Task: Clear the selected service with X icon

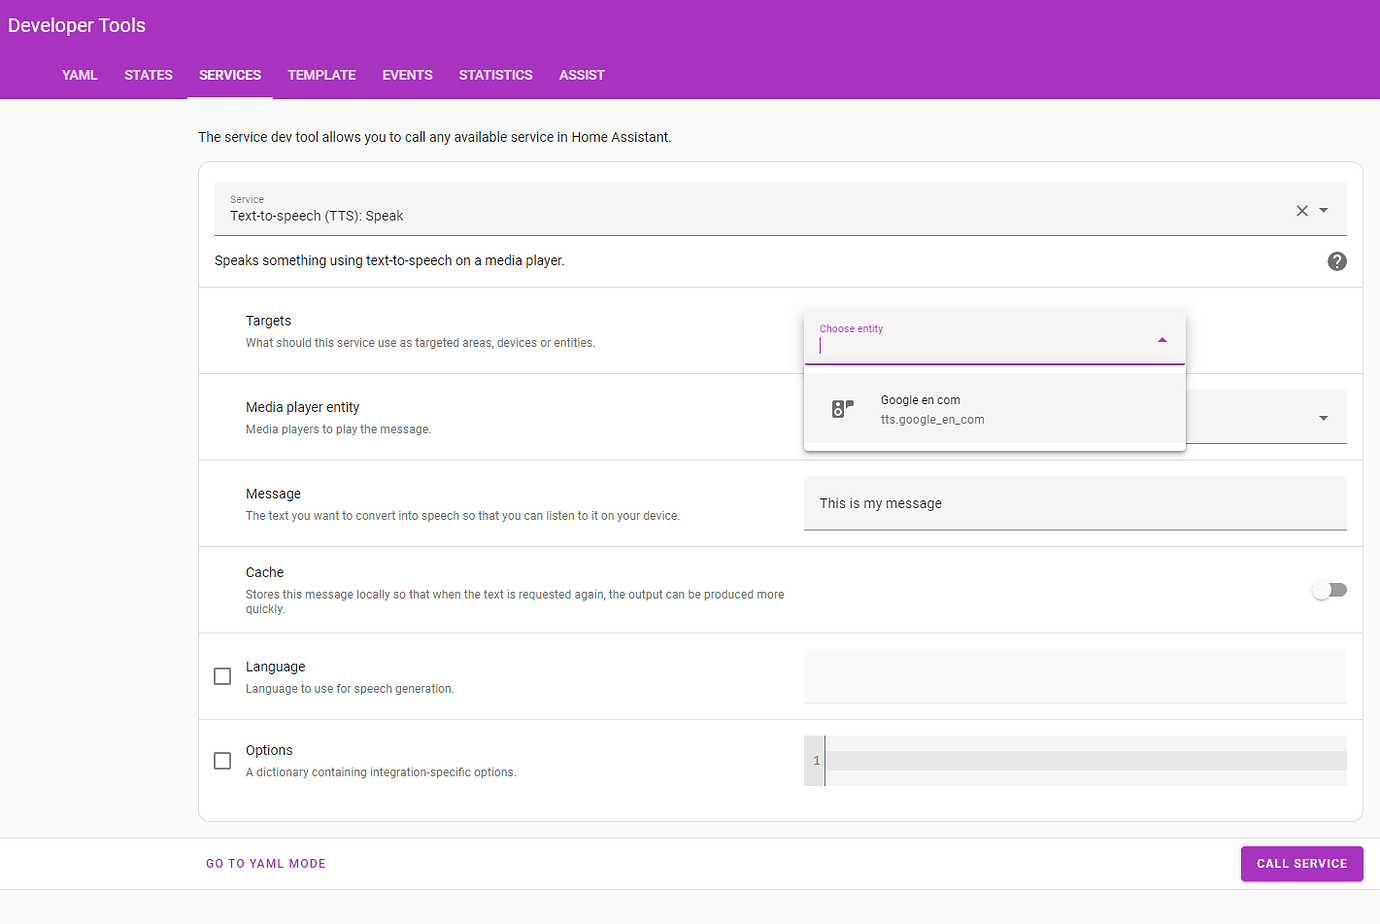Action: tap(1302, 211)
